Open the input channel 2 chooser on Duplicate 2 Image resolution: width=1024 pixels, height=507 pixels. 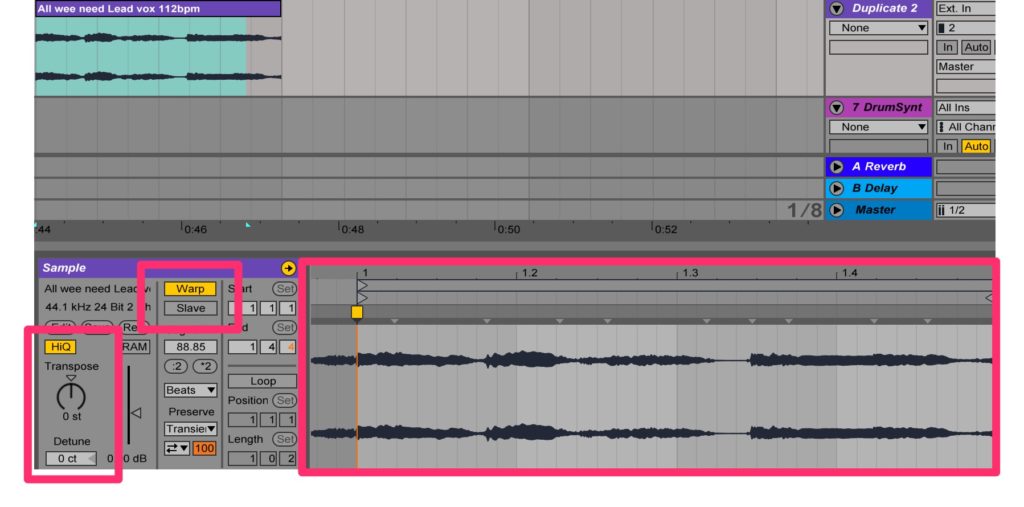[x=966, y=28]
